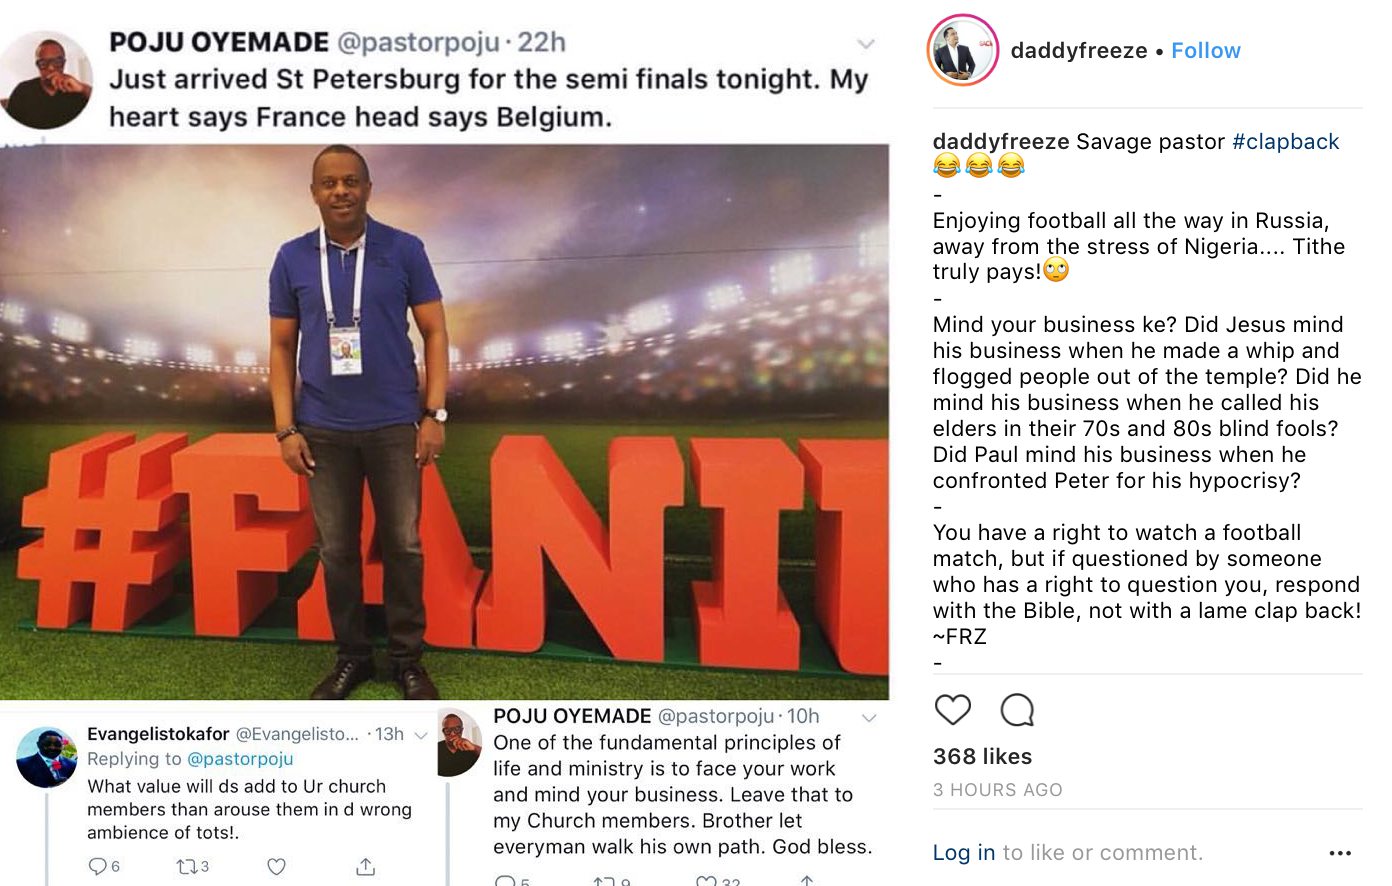Like the Instagram post with heart icon
Viewport: 1392px width, 886px height.
pyautogui.click(x=952, y=710)
